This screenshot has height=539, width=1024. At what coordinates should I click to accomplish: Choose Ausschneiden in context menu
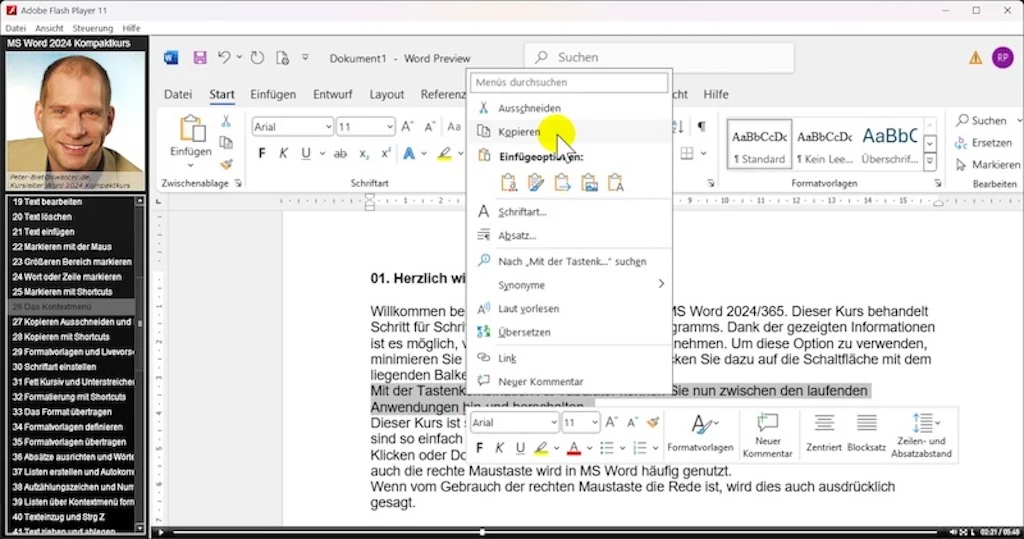tap(571, 108)
